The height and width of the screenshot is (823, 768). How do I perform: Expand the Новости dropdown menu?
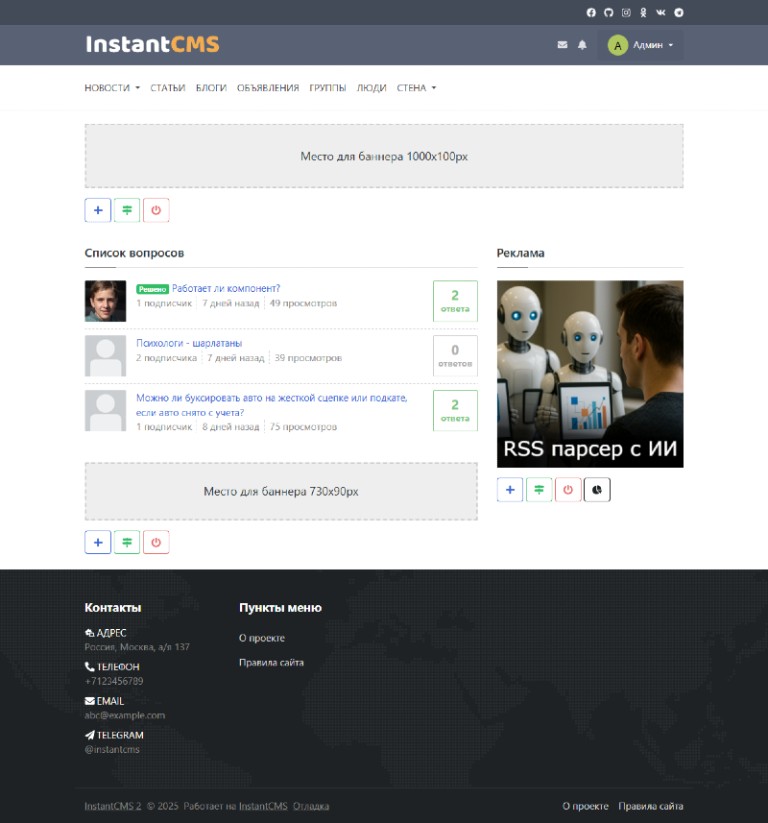point(111,88)
